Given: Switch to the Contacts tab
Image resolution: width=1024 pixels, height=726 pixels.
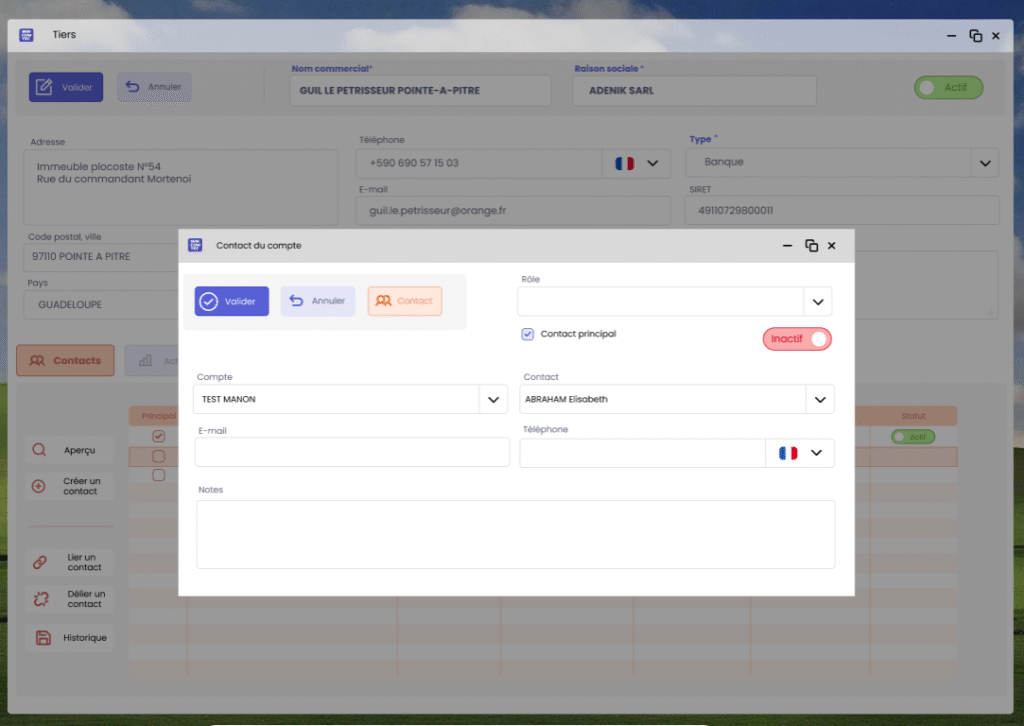Looking at the screenshot, I should point(66,361).
